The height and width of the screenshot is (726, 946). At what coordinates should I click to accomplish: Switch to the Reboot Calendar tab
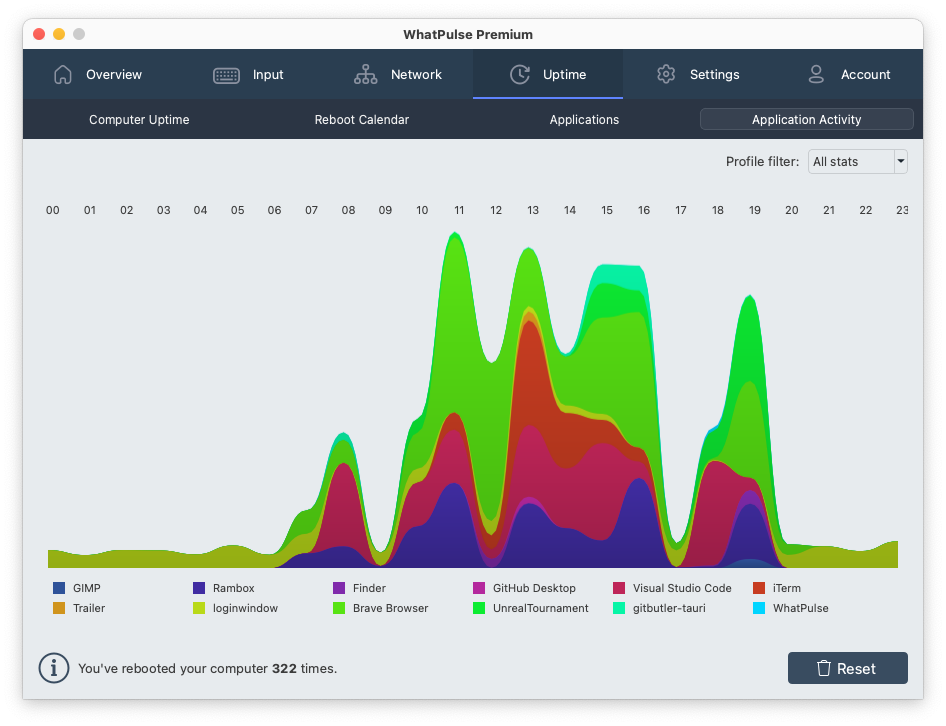362,119
